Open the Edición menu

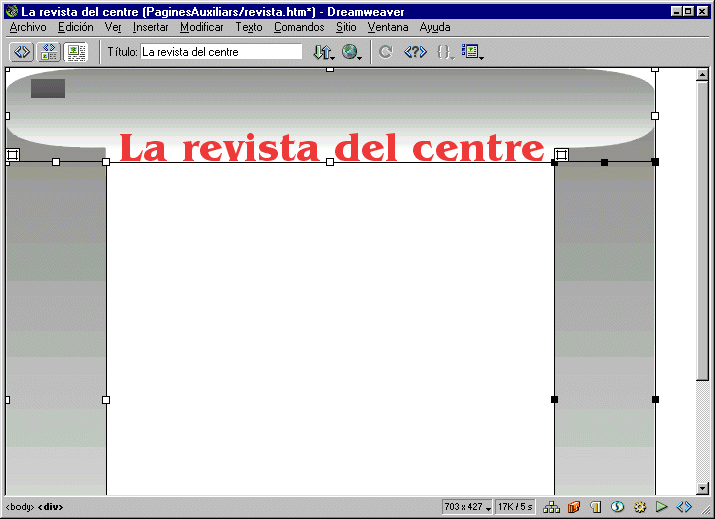pos(76,27)
